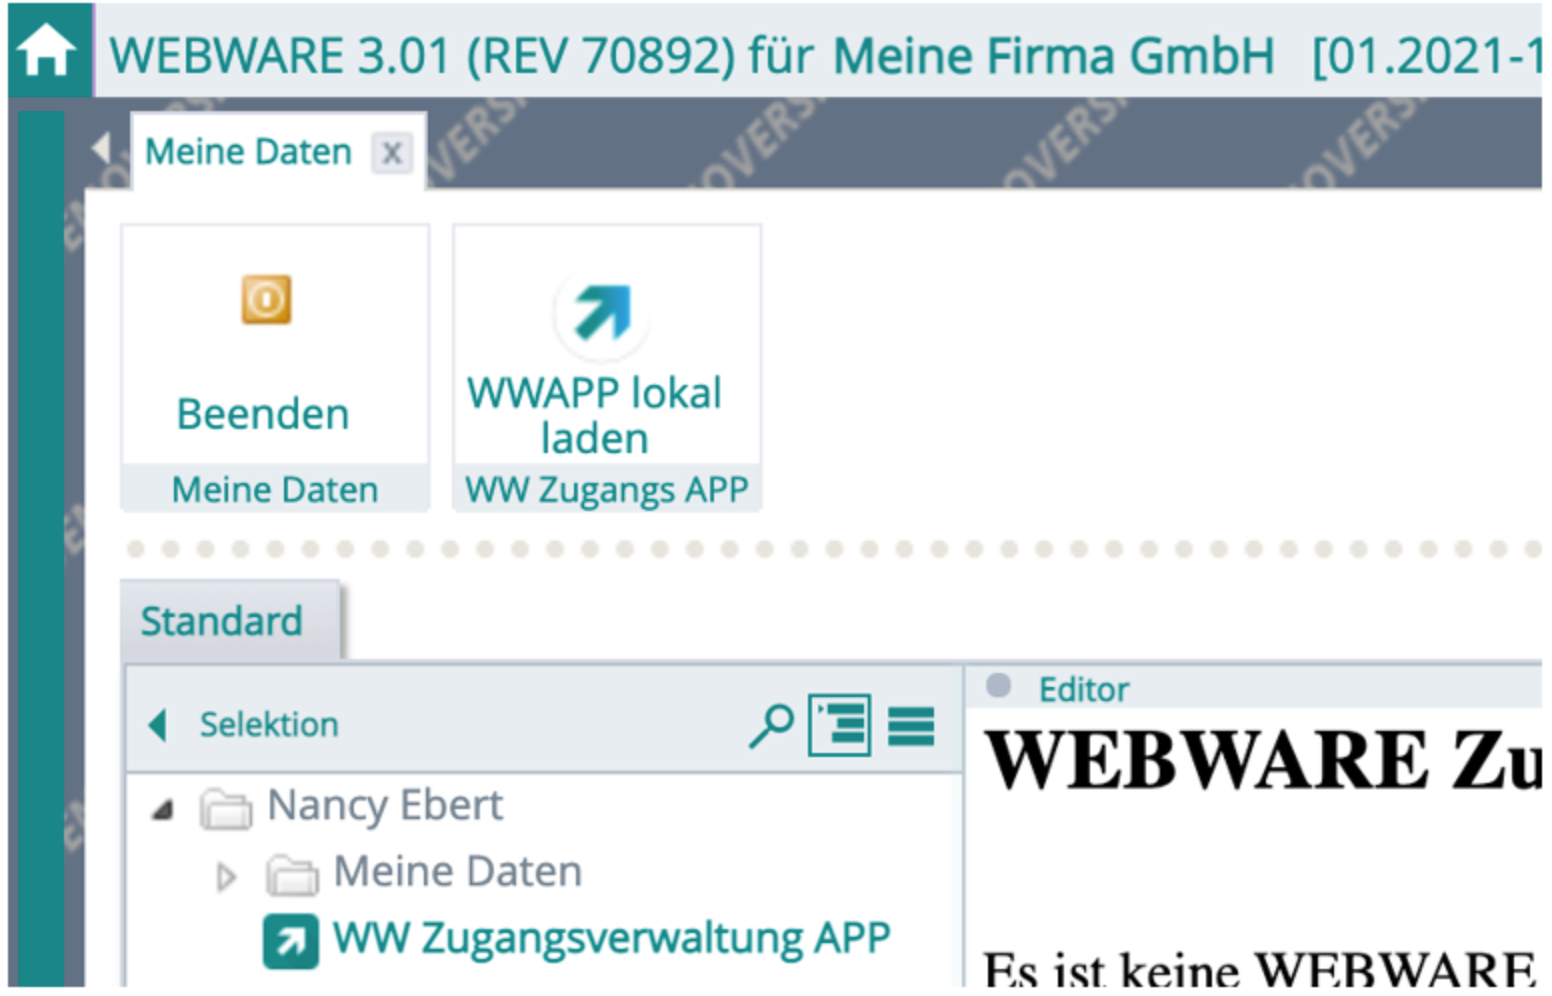Expand the Meine Daten folder node
Viewport: 1552px width, 996px height.
[226, 877]
